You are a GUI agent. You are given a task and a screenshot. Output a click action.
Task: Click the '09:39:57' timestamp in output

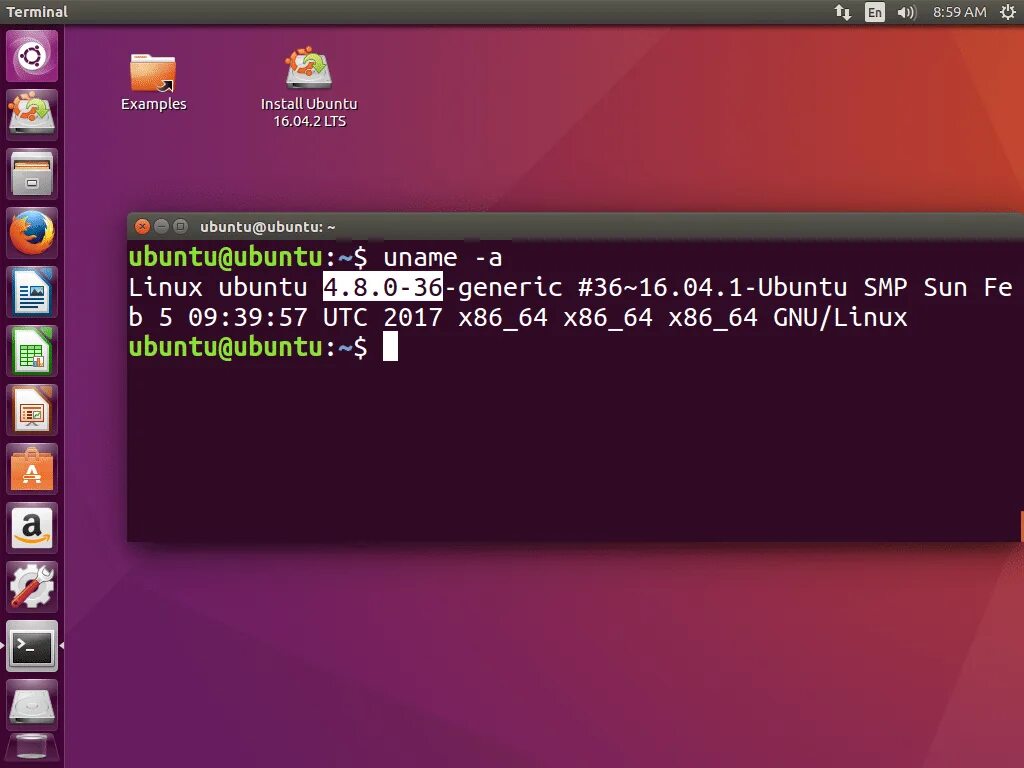point(248,317)
